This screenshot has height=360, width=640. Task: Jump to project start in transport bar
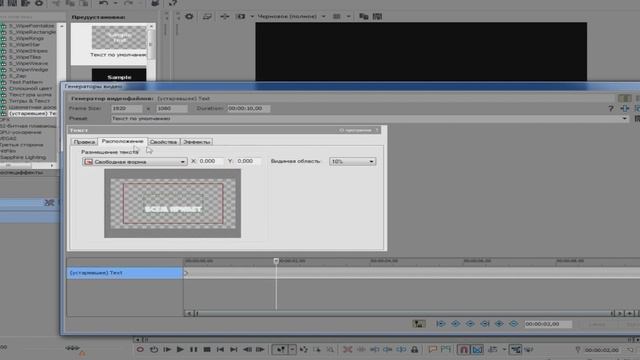pos(220,349)
